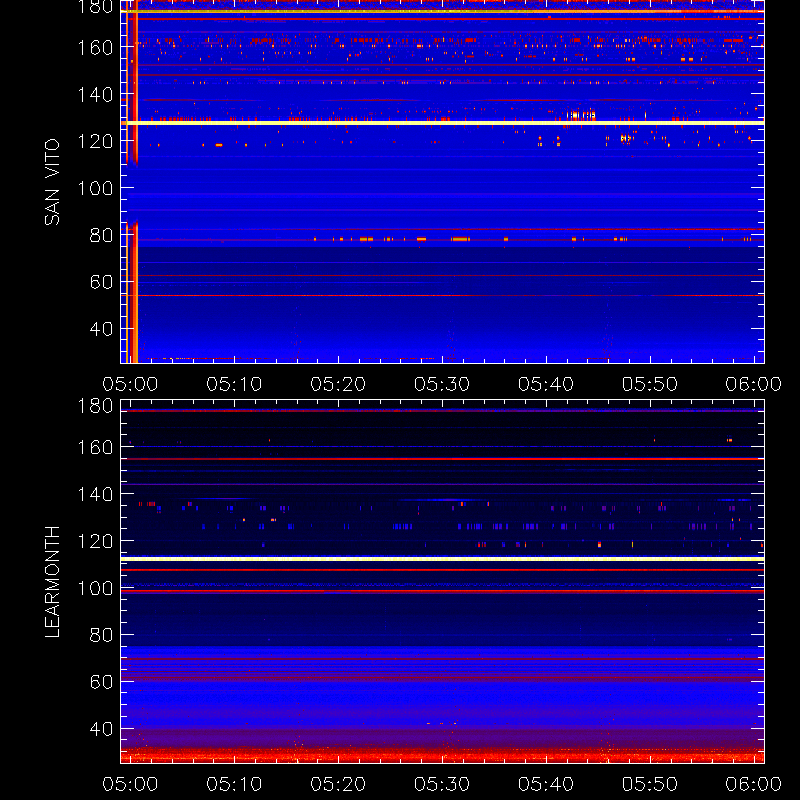Viewport: 800px width, 800px height.
Task: Select the 80 tick label on the Learmonth plot
Action: coord(101,635)
